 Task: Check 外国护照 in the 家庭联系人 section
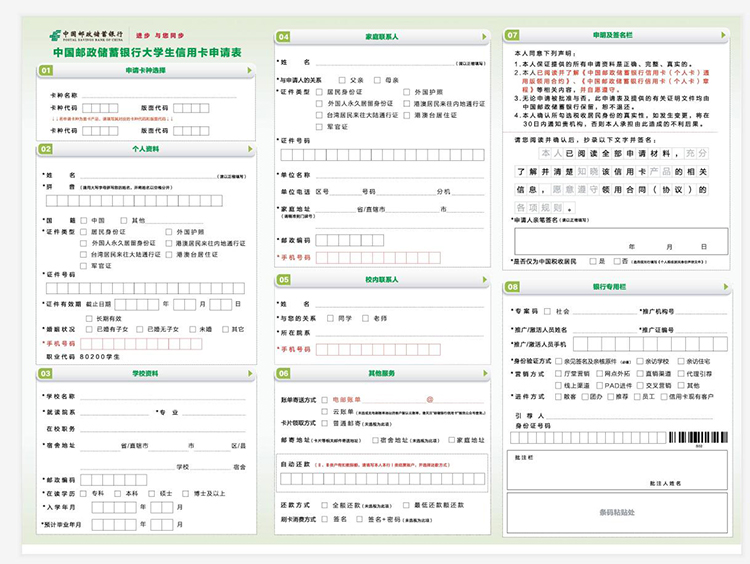tap(407, 92)
